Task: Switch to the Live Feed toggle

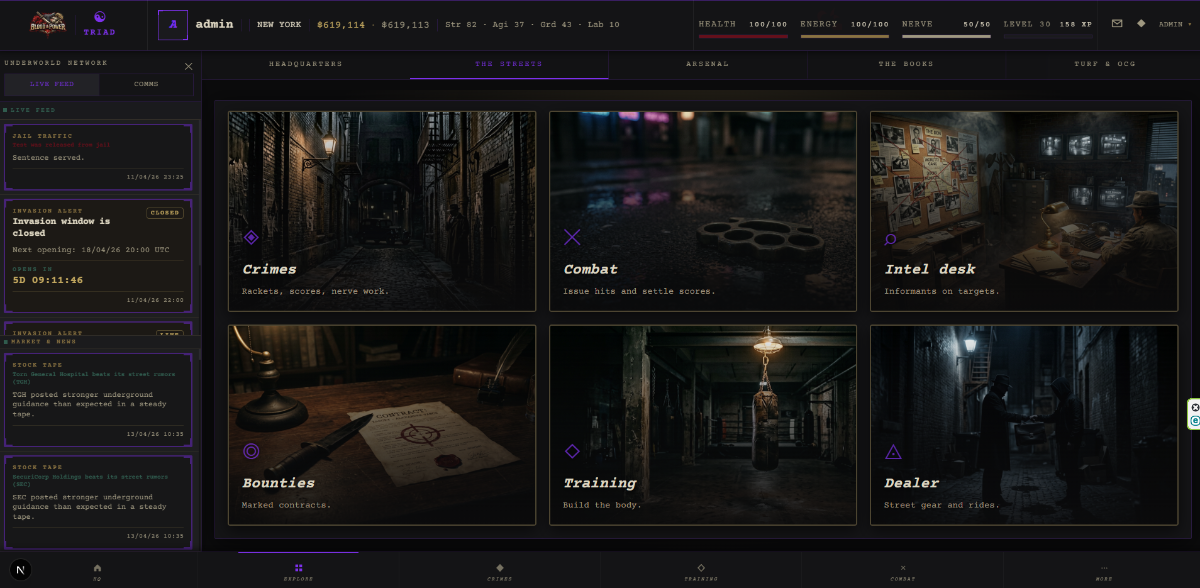Action: click(x=53, y=84)
